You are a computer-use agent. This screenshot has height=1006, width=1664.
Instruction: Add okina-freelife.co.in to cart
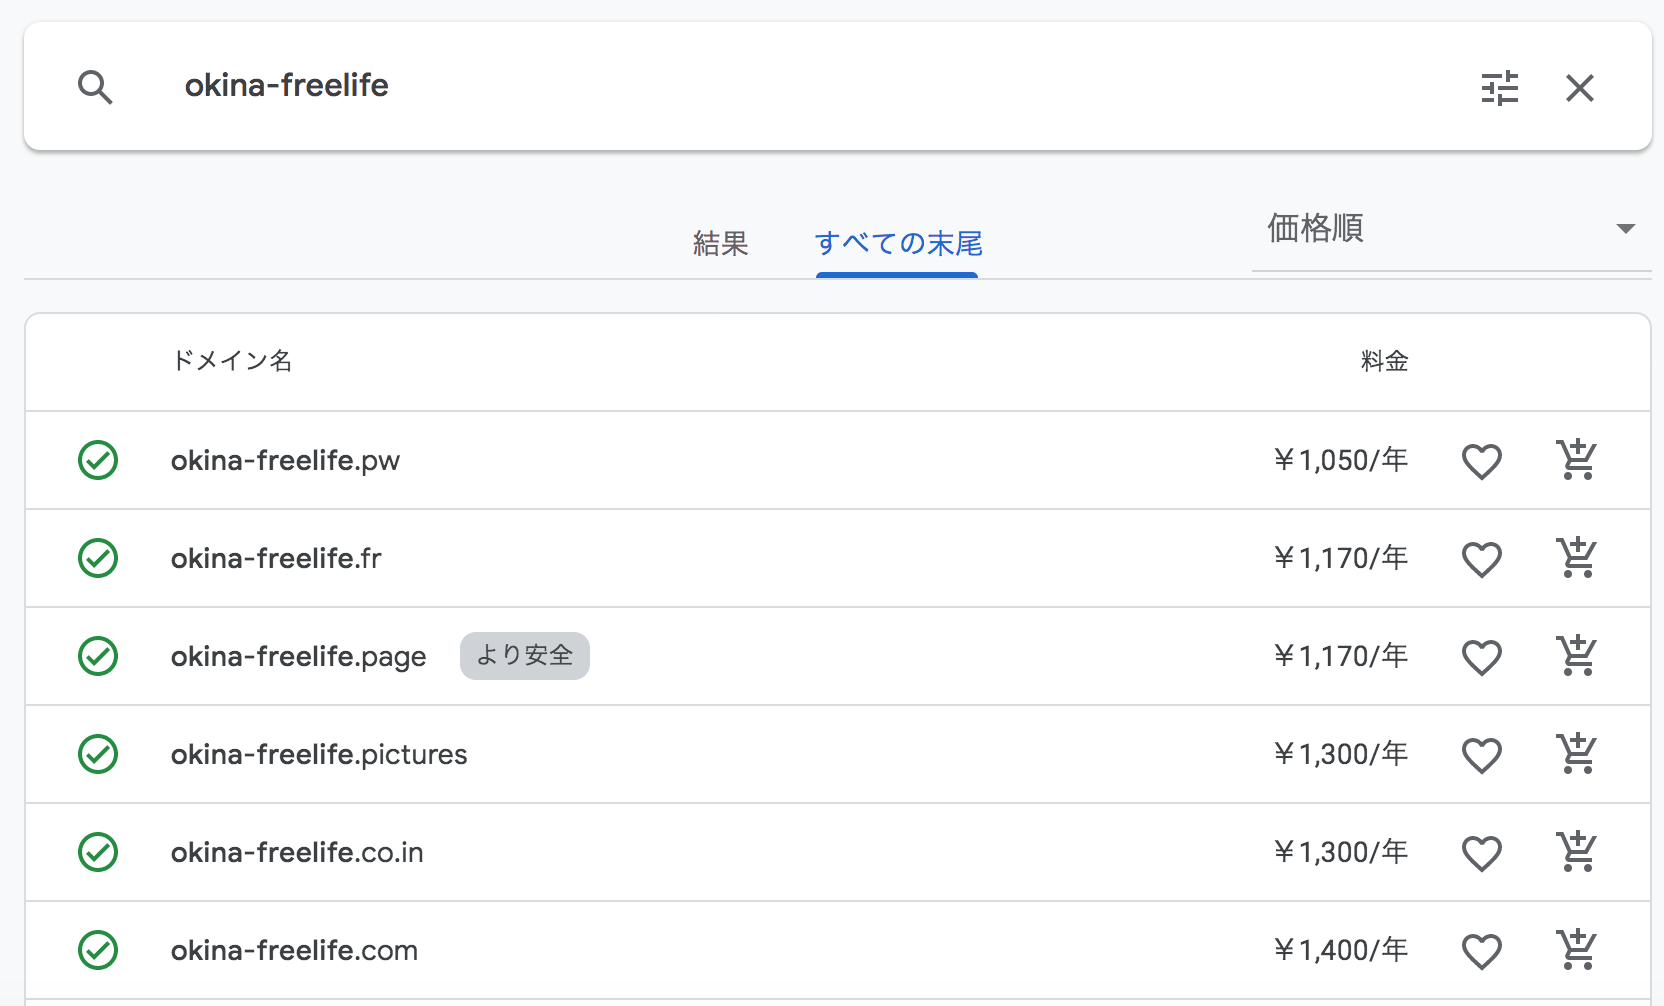1577,852
